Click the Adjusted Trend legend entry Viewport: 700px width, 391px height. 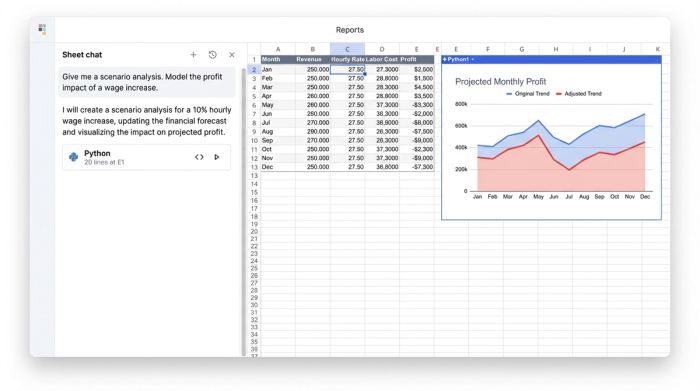point(579,94)
